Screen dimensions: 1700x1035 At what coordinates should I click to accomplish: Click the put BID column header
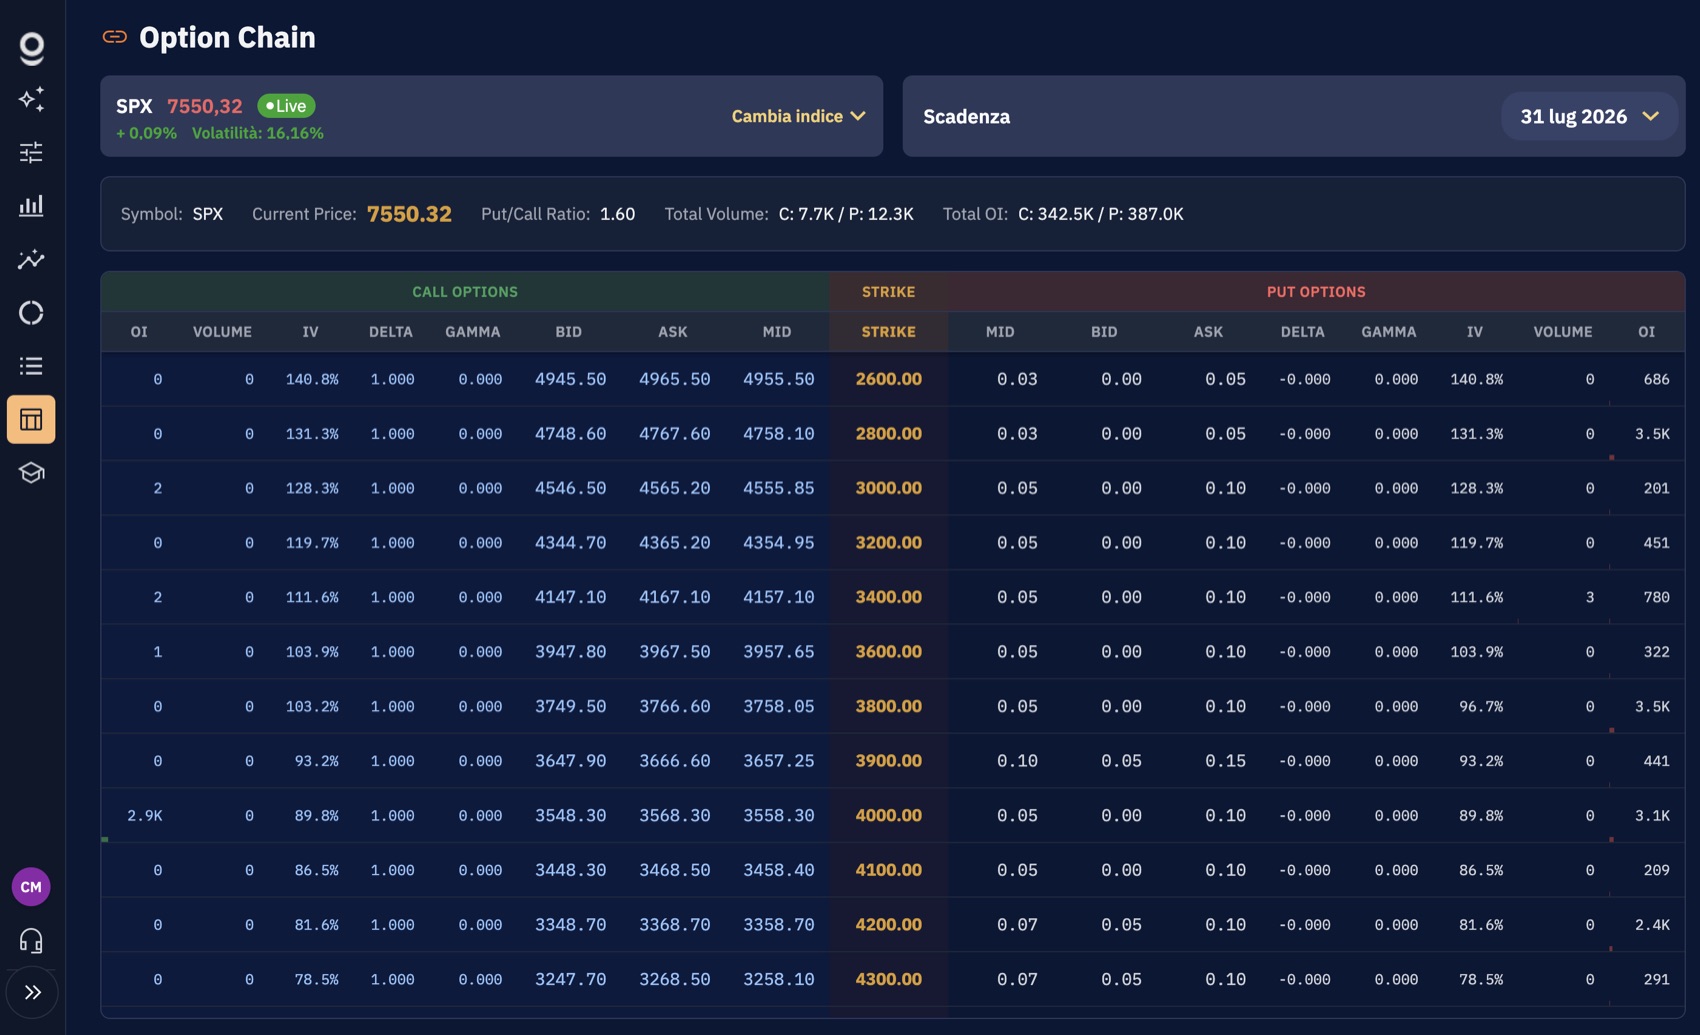(1104, 332)
